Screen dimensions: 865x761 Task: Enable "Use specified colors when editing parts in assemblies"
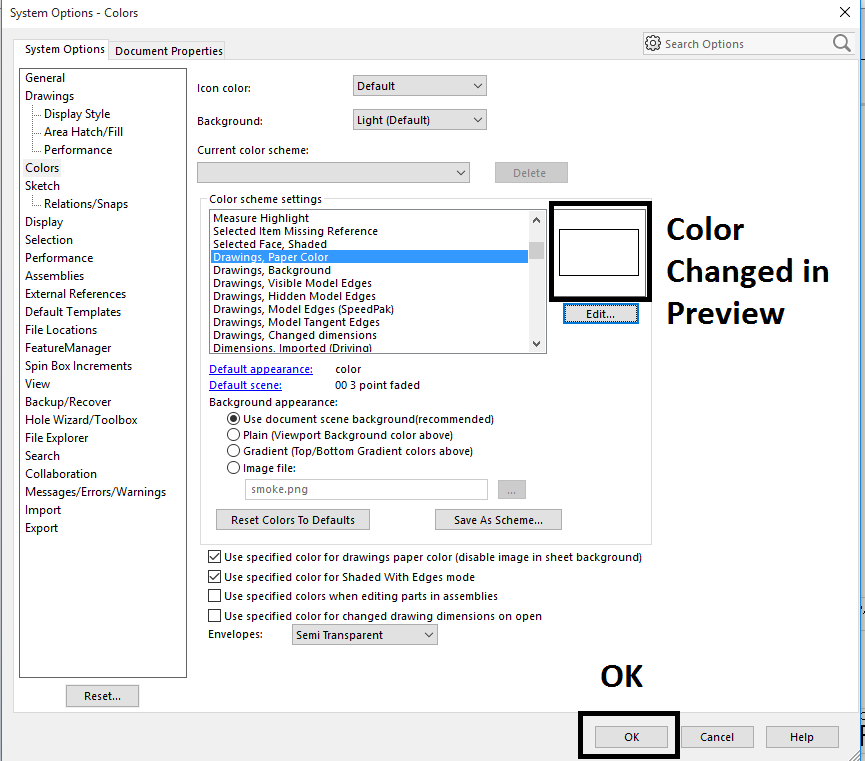216,596
